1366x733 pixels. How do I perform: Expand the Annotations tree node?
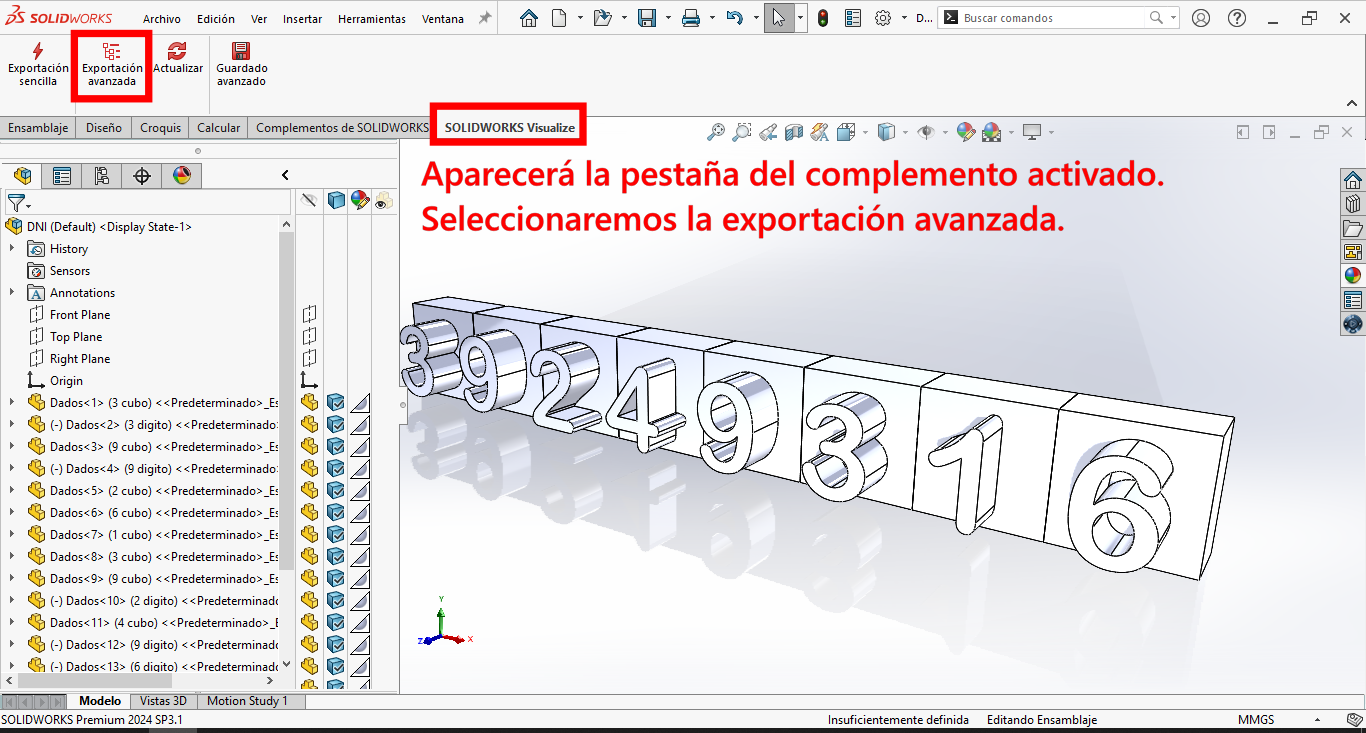[12, 293]
